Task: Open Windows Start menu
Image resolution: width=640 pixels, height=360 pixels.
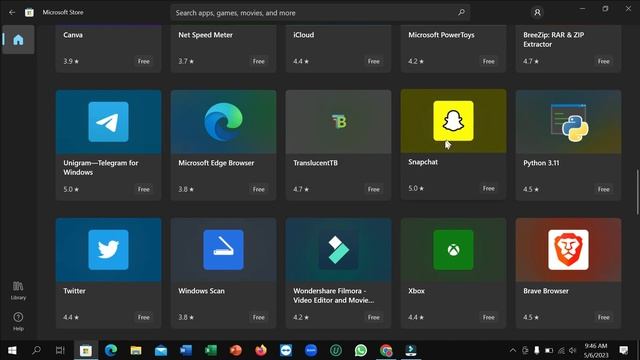Action: (x=12, y=350)
